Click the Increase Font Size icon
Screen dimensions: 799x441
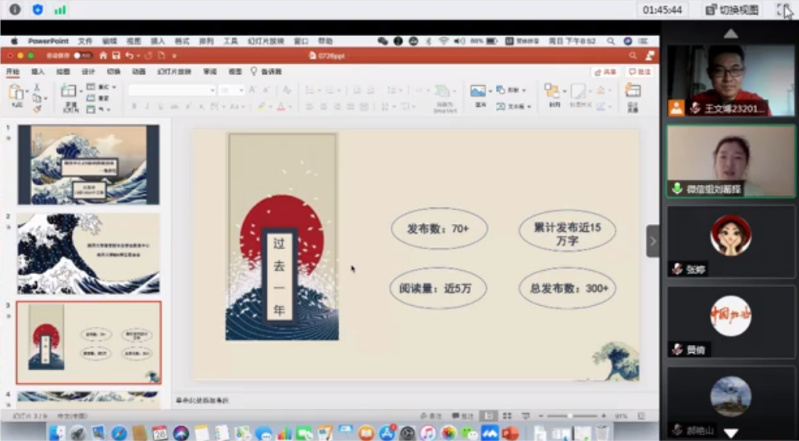(252, 90)
